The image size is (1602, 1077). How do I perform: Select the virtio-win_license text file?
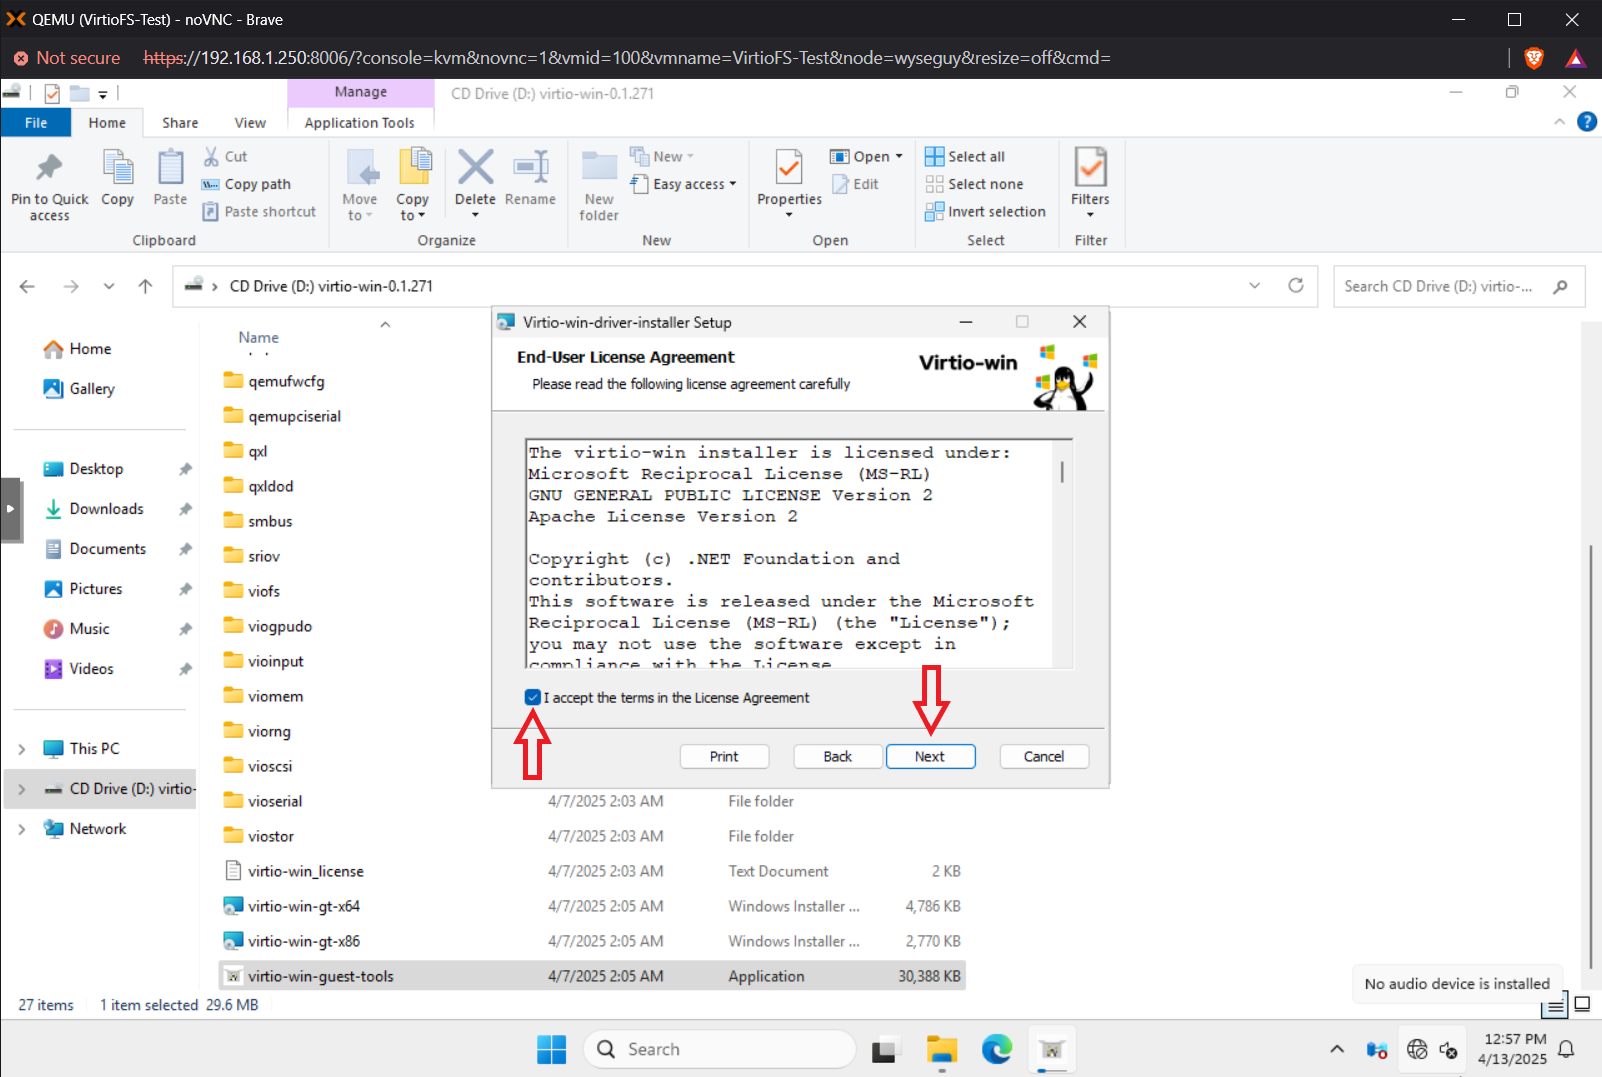306,872
